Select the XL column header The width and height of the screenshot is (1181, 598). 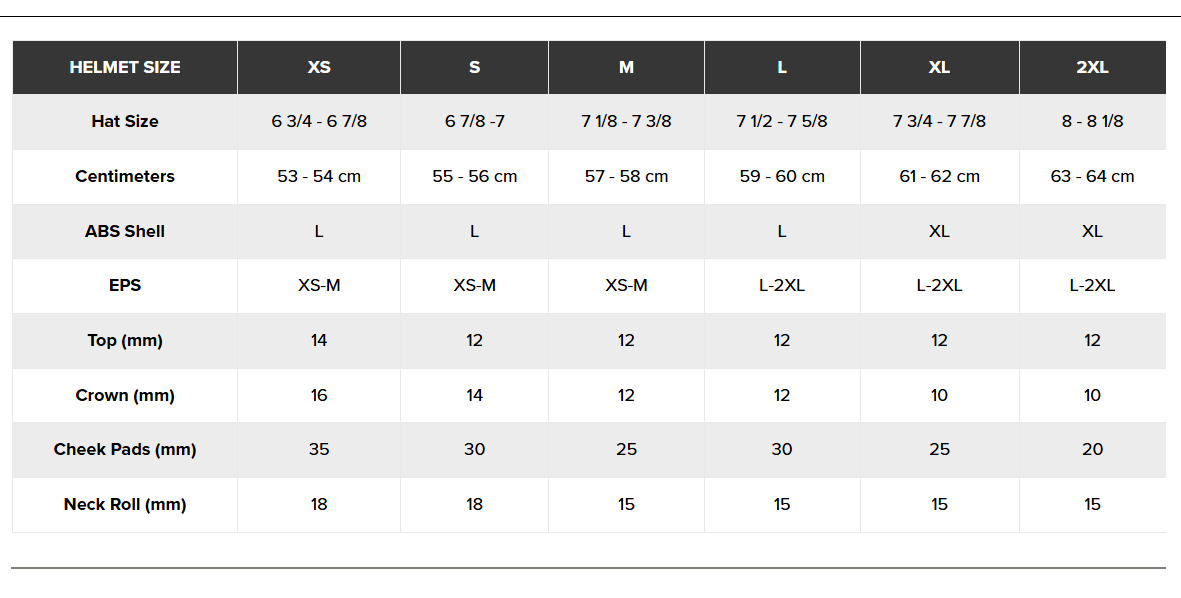tap(939, 68)
